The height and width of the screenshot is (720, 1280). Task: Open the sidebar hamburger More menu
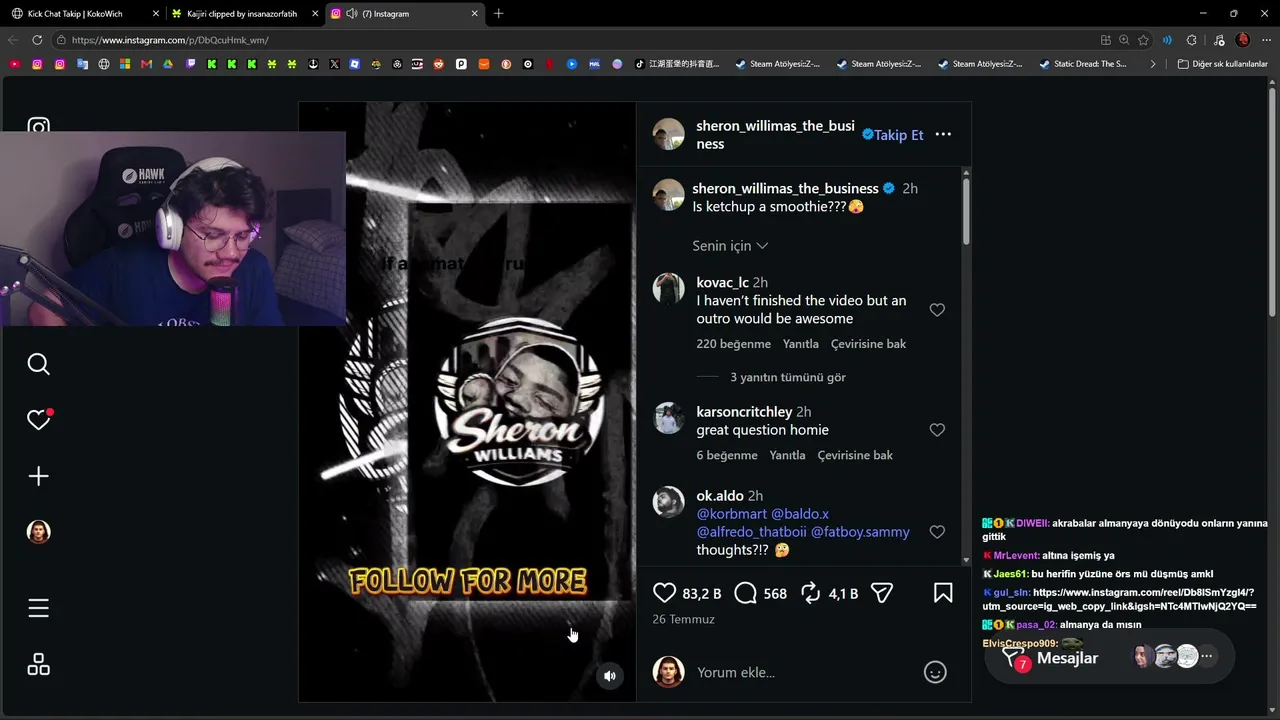39,608
